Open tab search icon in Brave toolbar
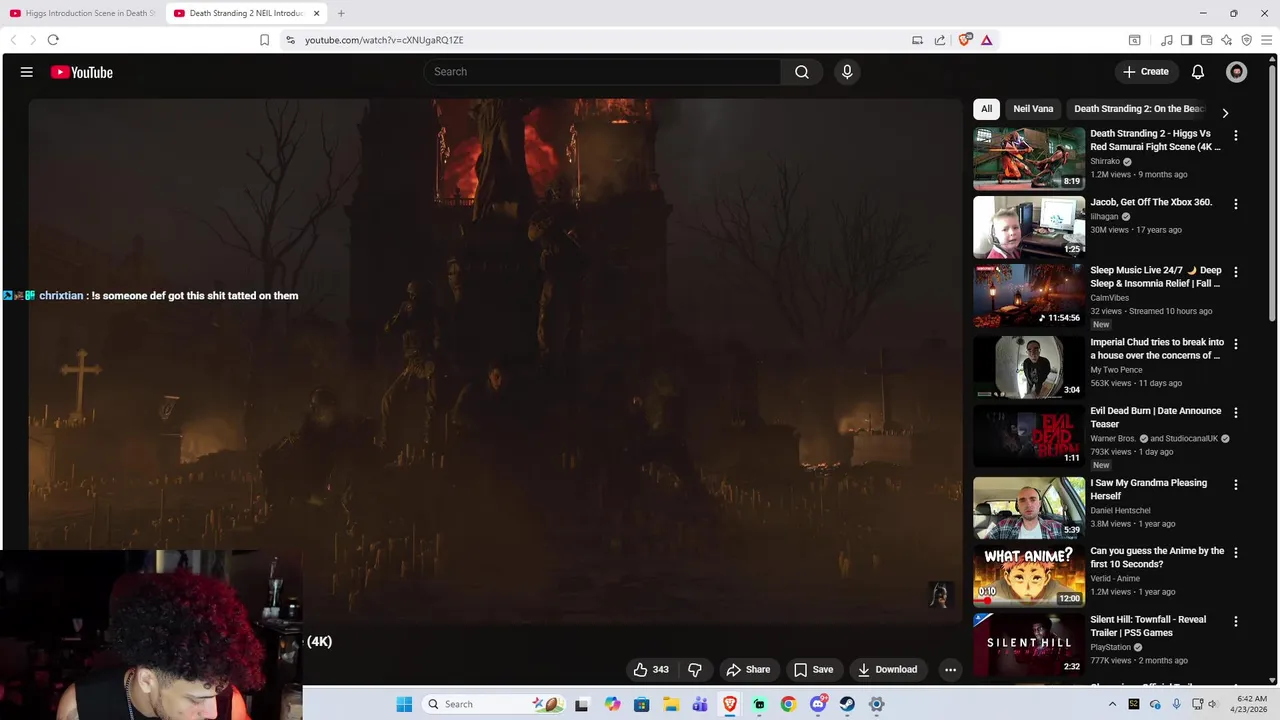1280x720 pixels. tap(1135, 40)
